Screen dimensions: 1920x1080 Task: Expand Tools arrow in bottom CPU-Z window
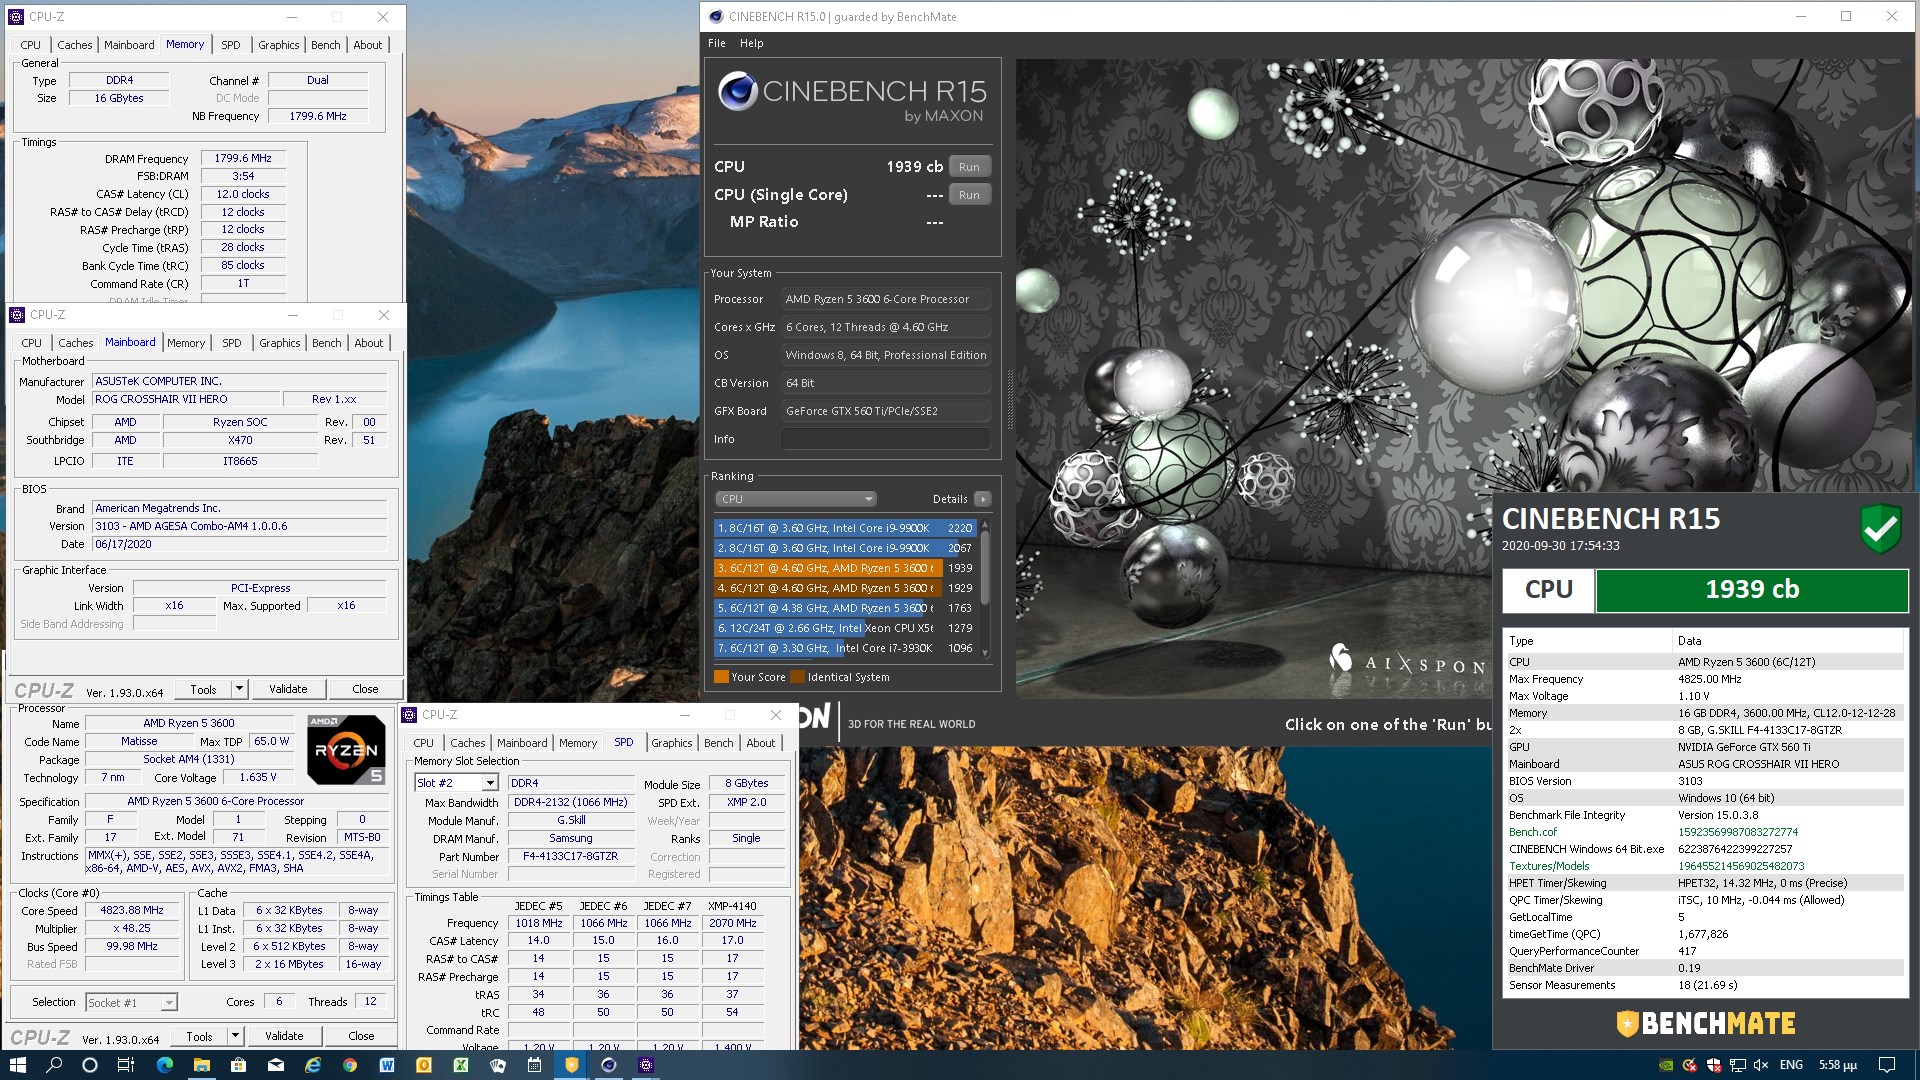coord(235,1036)
